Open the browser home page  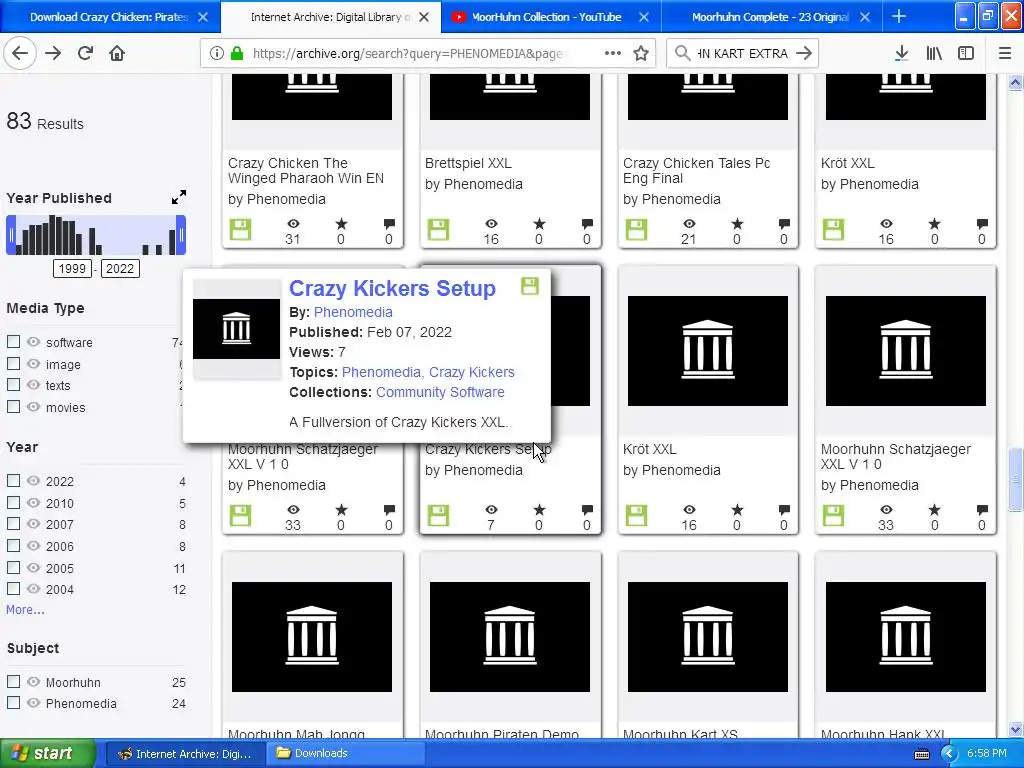pyautogui.click(x=117, y=53)
